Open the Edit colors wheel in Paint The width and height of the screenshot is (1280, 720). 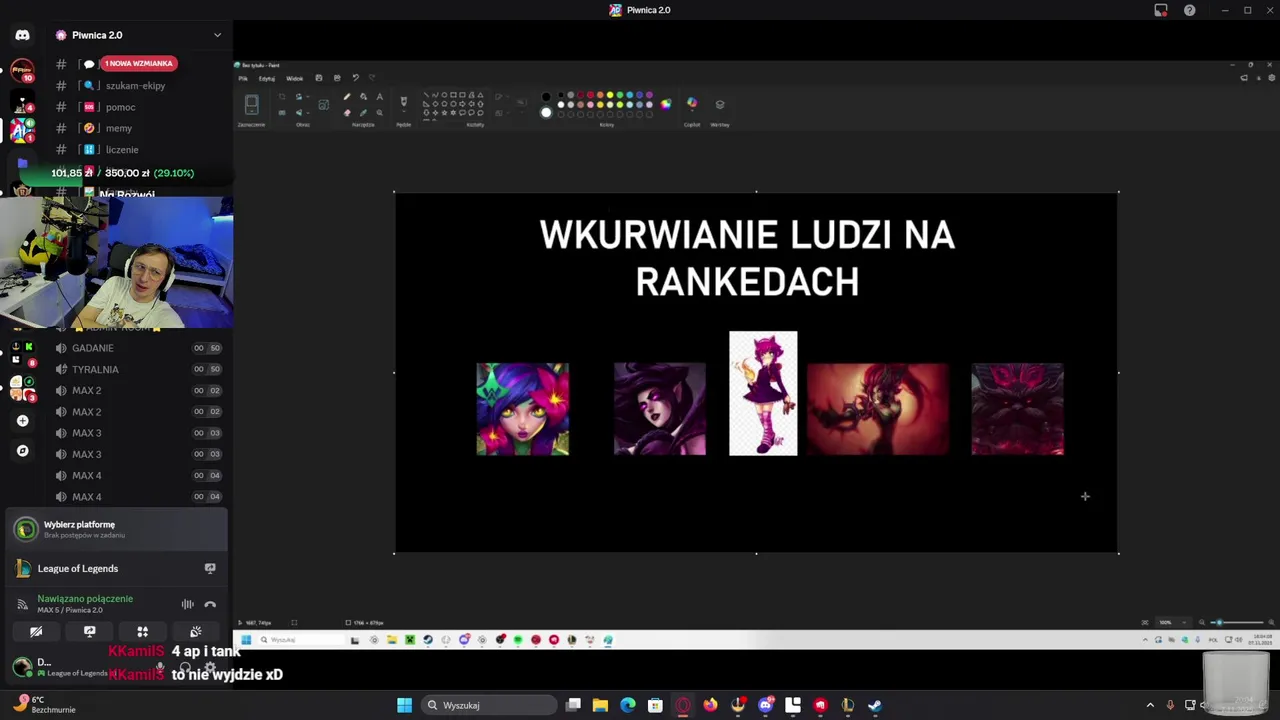coord(666,104)
